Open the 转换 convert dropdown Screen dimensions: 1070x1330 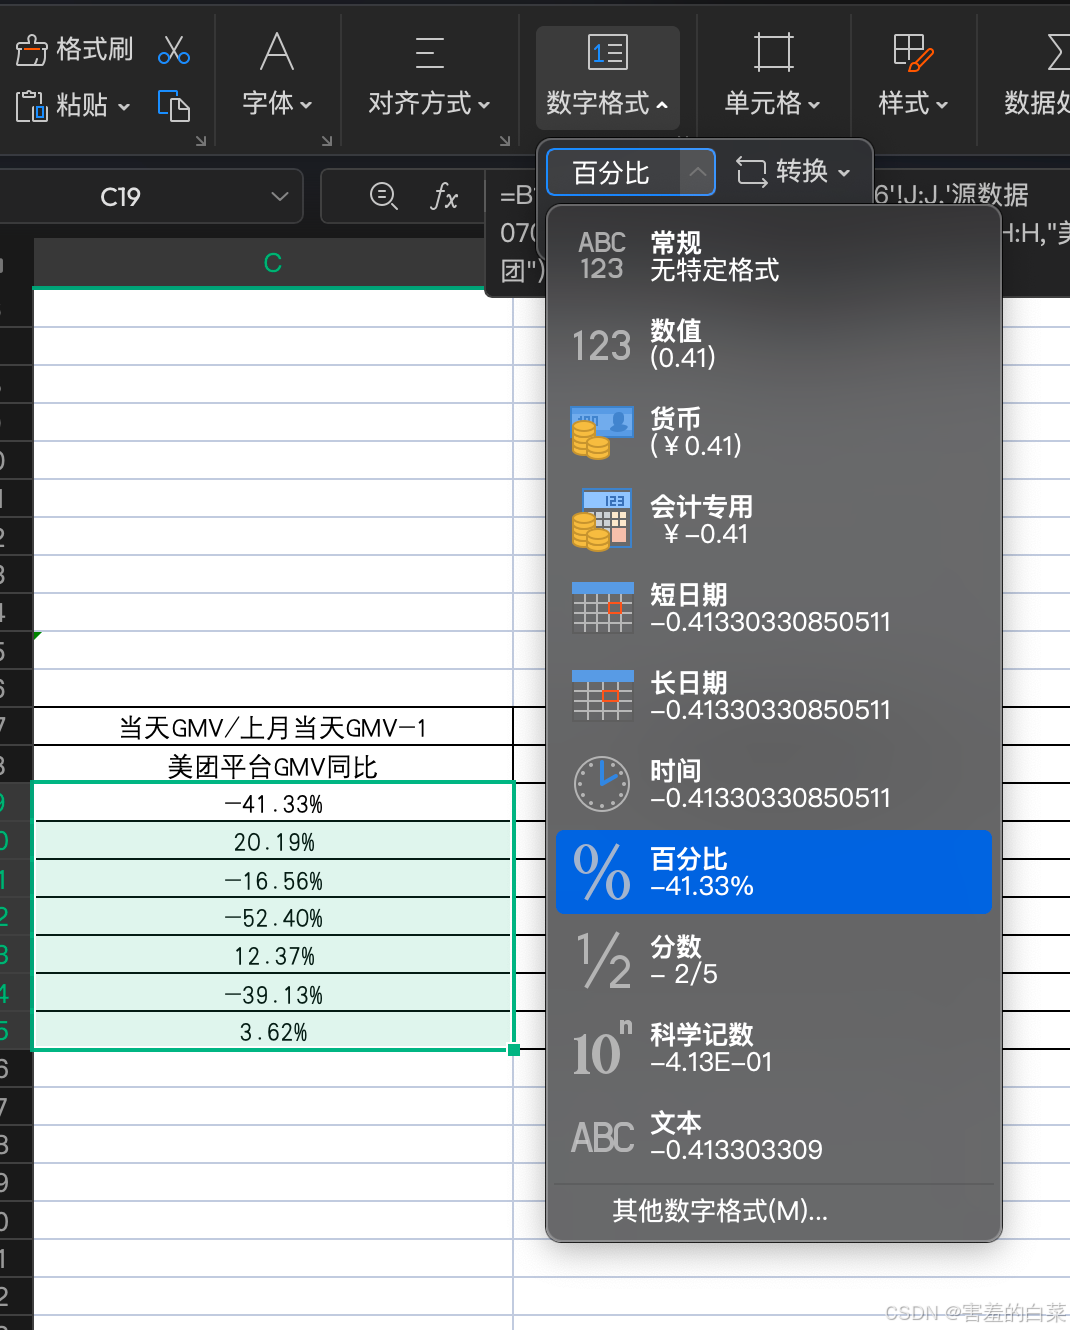click(795, 172)
